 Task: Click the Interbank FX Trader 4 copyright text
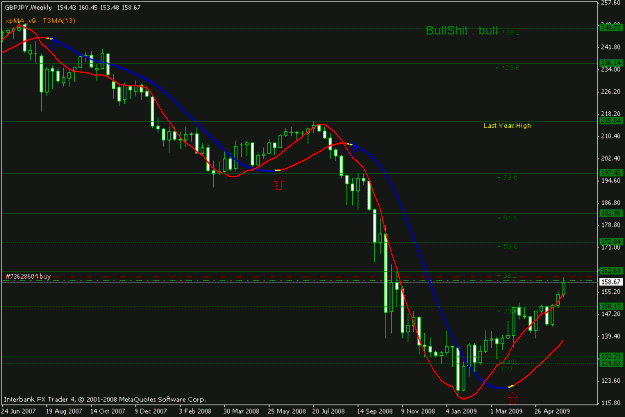105,399
